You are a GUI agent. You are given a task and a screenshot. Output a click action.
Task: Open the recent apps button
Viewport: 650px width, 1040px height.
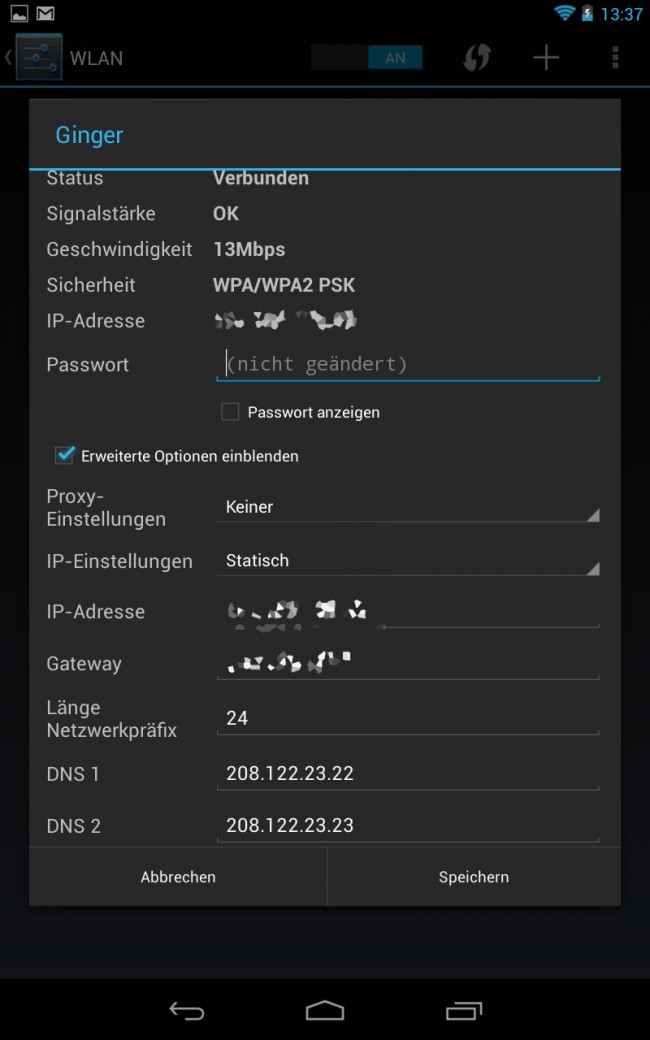pos(463,1011)
